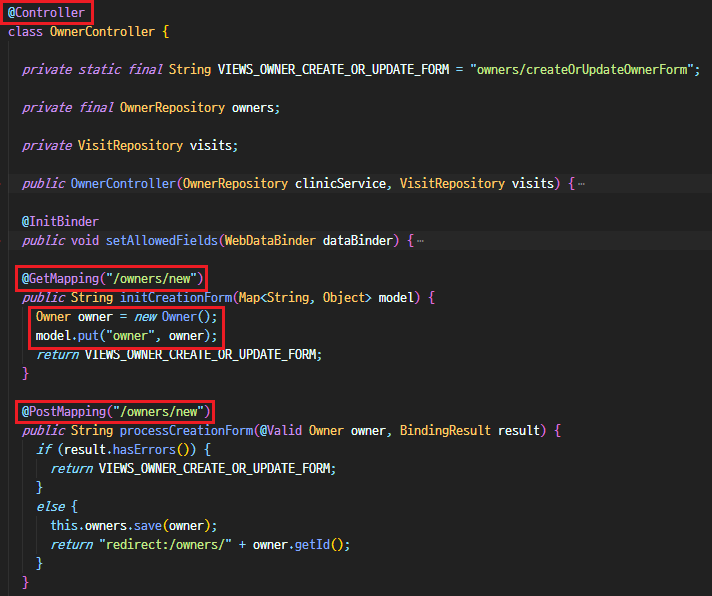Click the void keyword
The height and width of the screenshot is (596, 712).
click(85, 241)
